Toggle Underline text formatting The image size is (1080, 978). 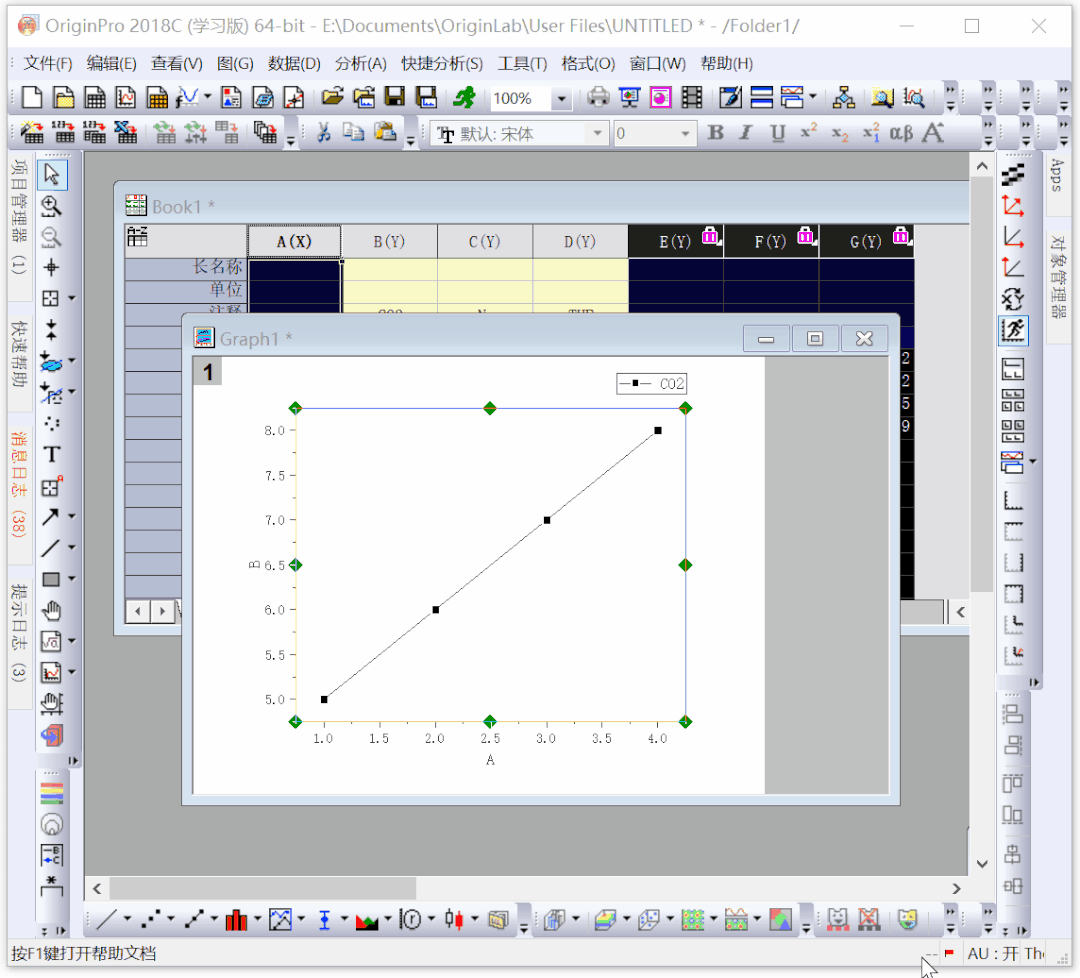[777, 133]
